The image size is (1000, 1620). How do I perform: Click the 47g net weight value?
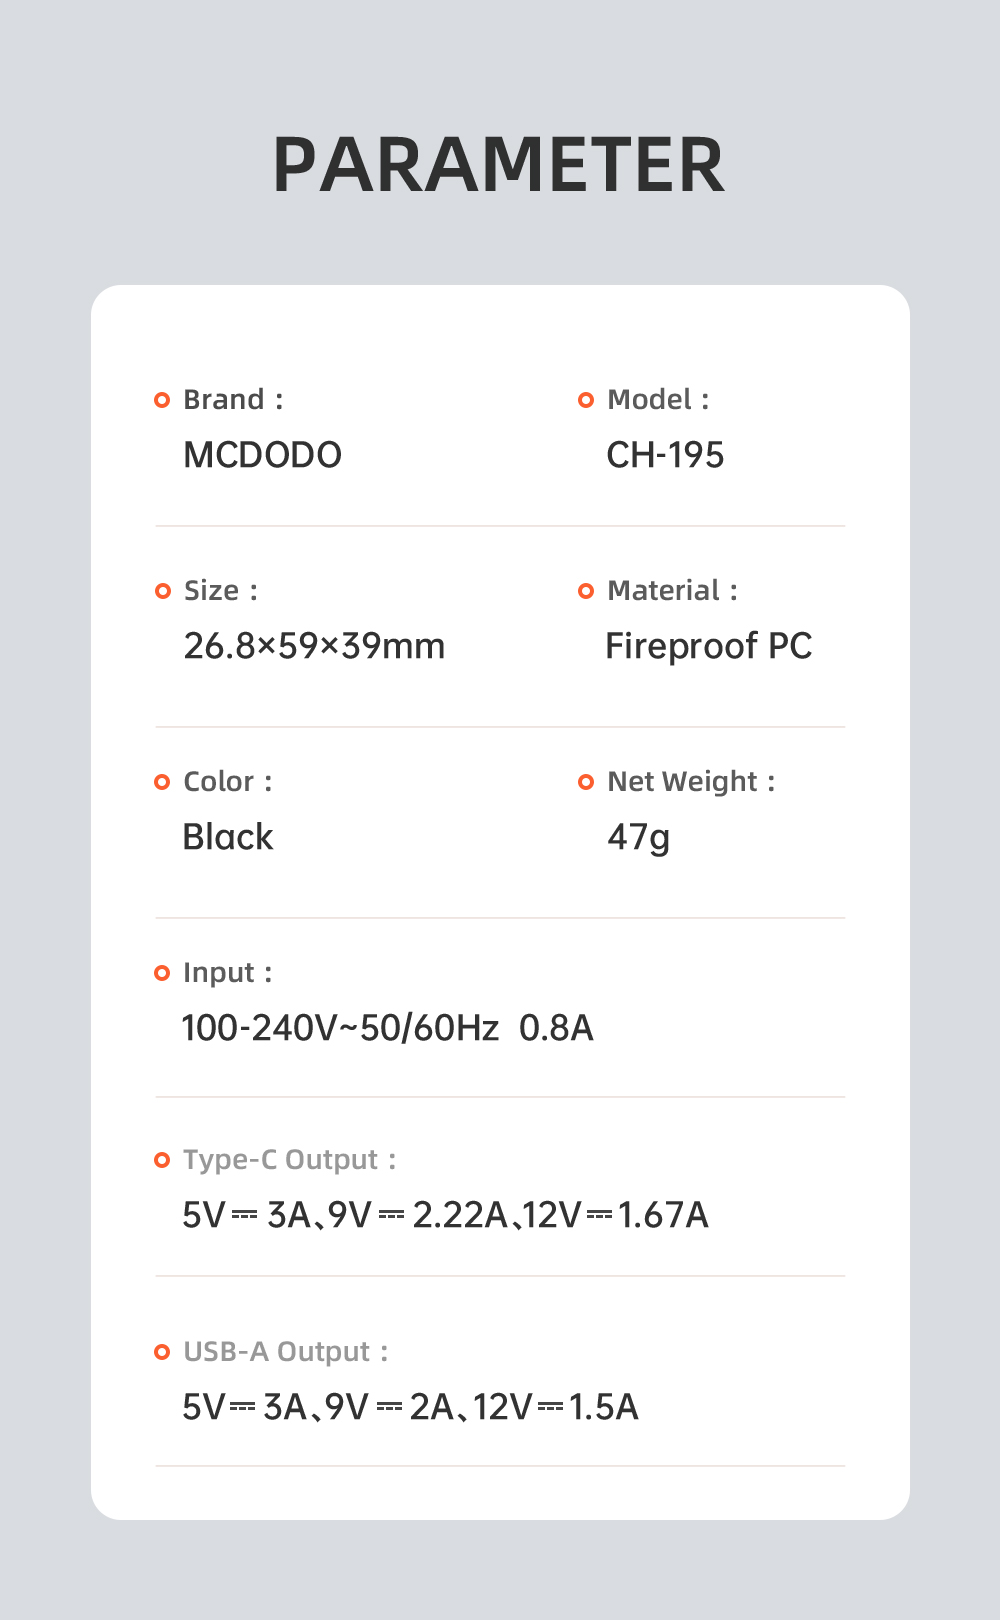(x=638, y=837)
